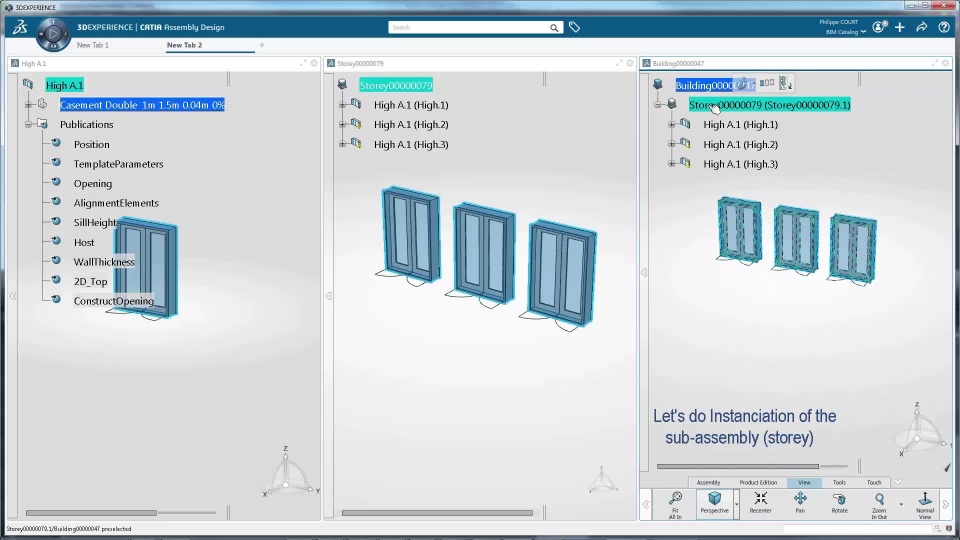Expand High A.1 (High.1) in the Building panel
Viewport: 960px width, 540px height.
(x=672, y=124)
